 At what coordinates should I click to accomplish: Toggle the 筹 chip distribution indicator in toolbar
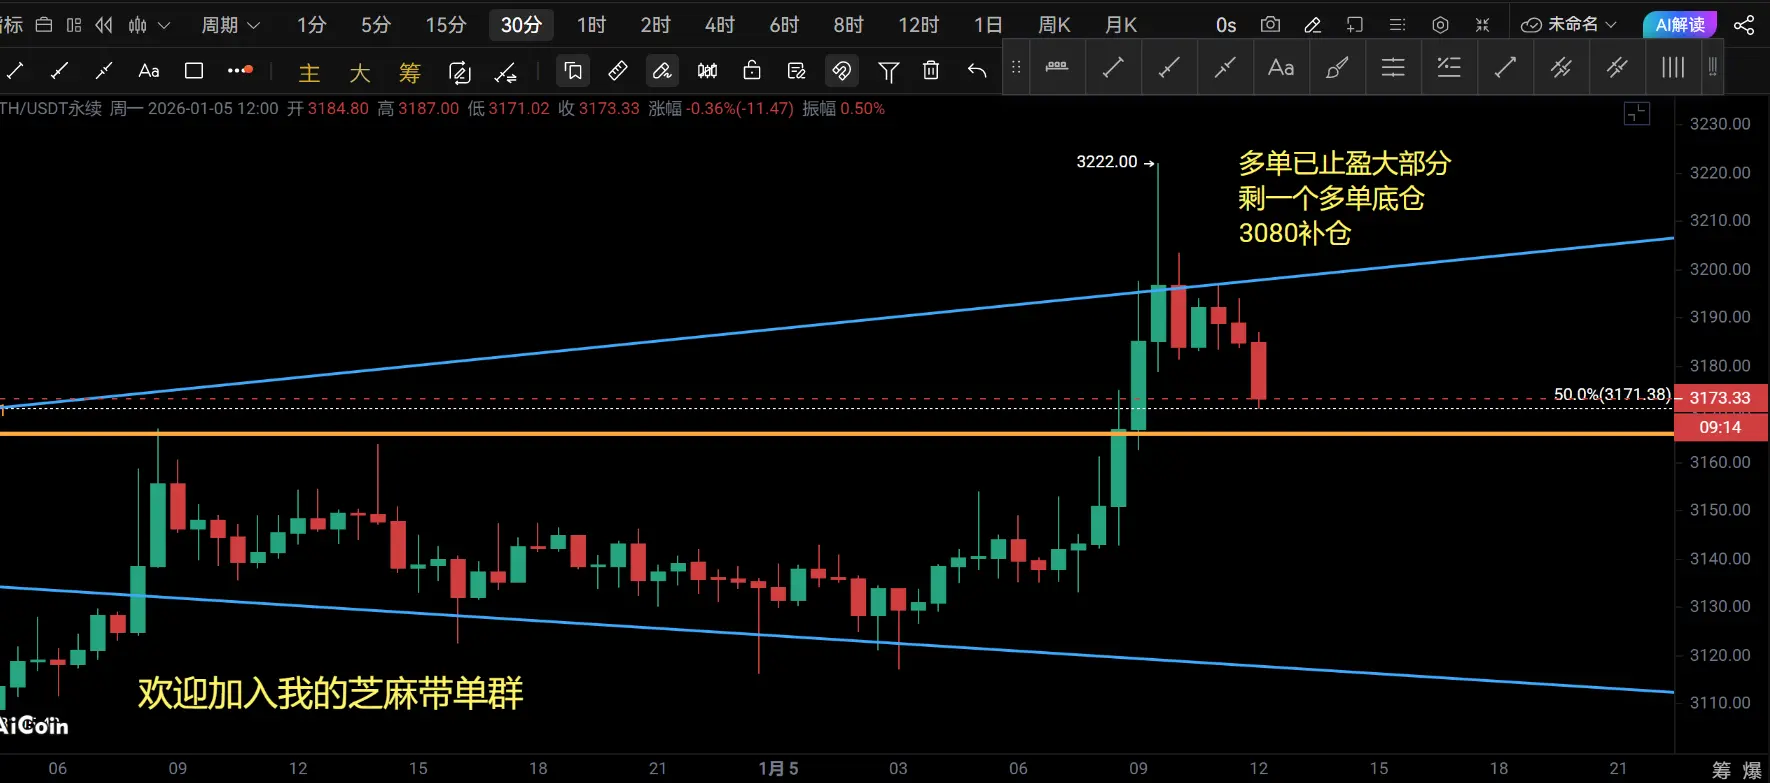click(x=410, y=72)
